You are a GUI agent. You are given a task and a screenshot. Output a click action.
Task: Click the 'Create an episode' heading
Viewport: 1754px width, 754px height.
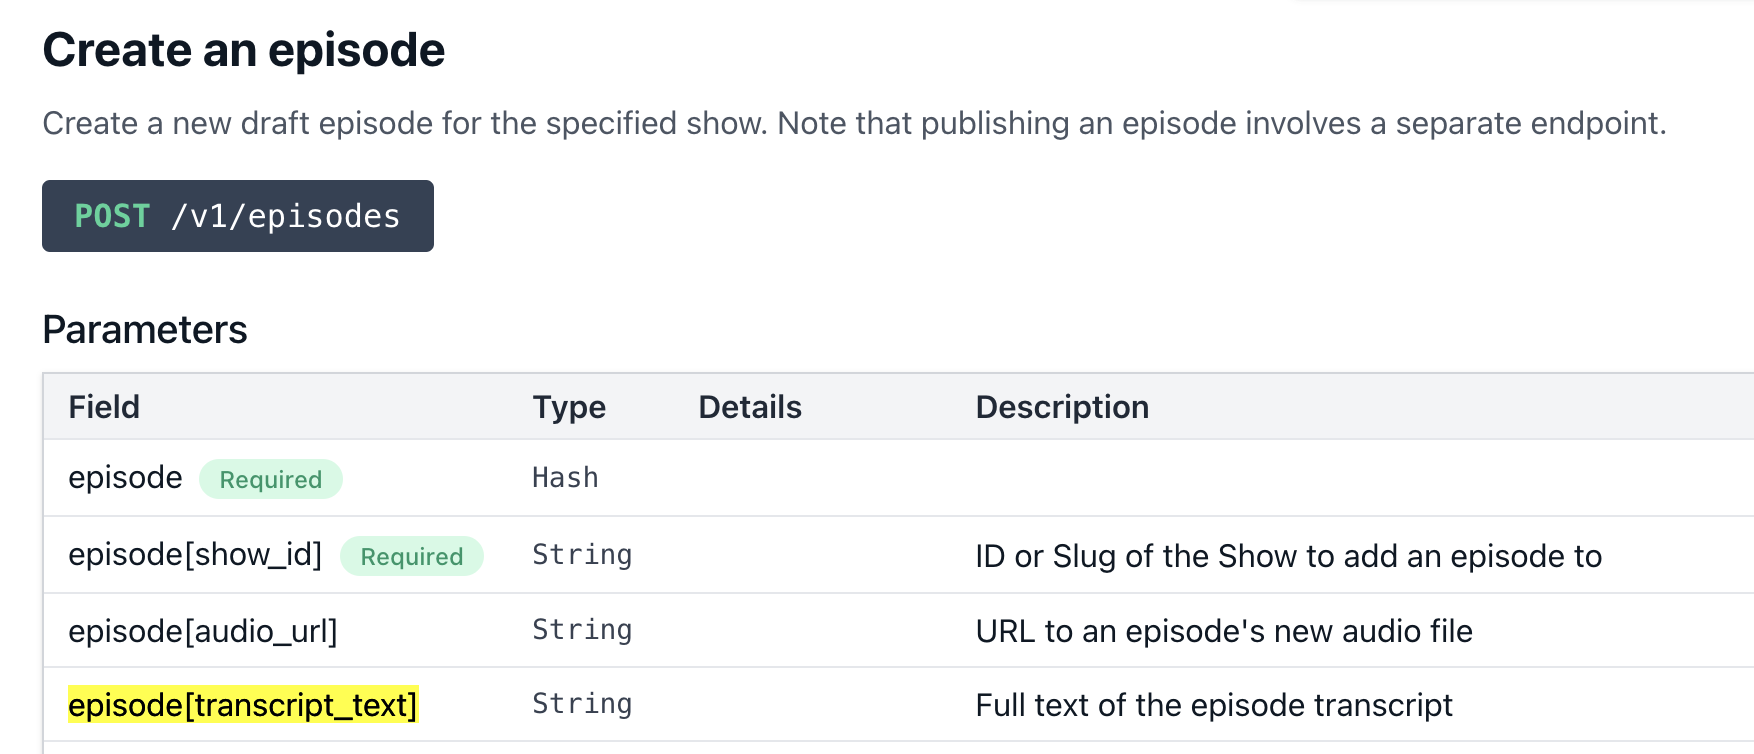click(243, 50)
